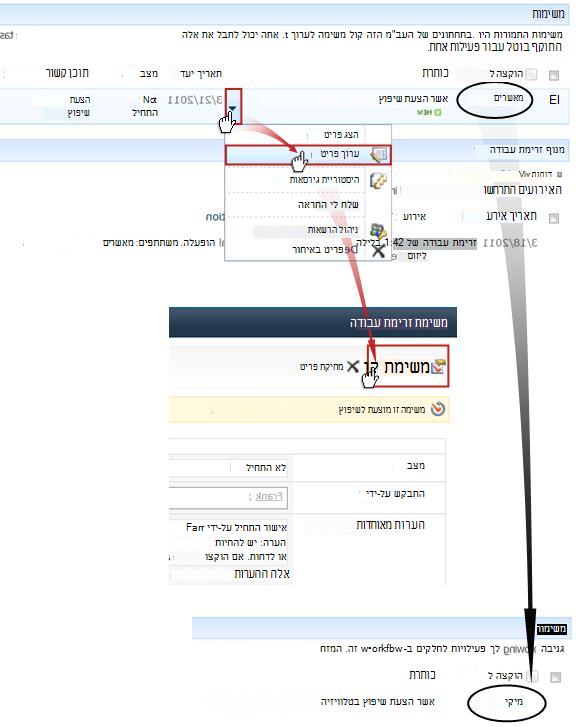Open the לא התחיל status field

click(228, 467)
